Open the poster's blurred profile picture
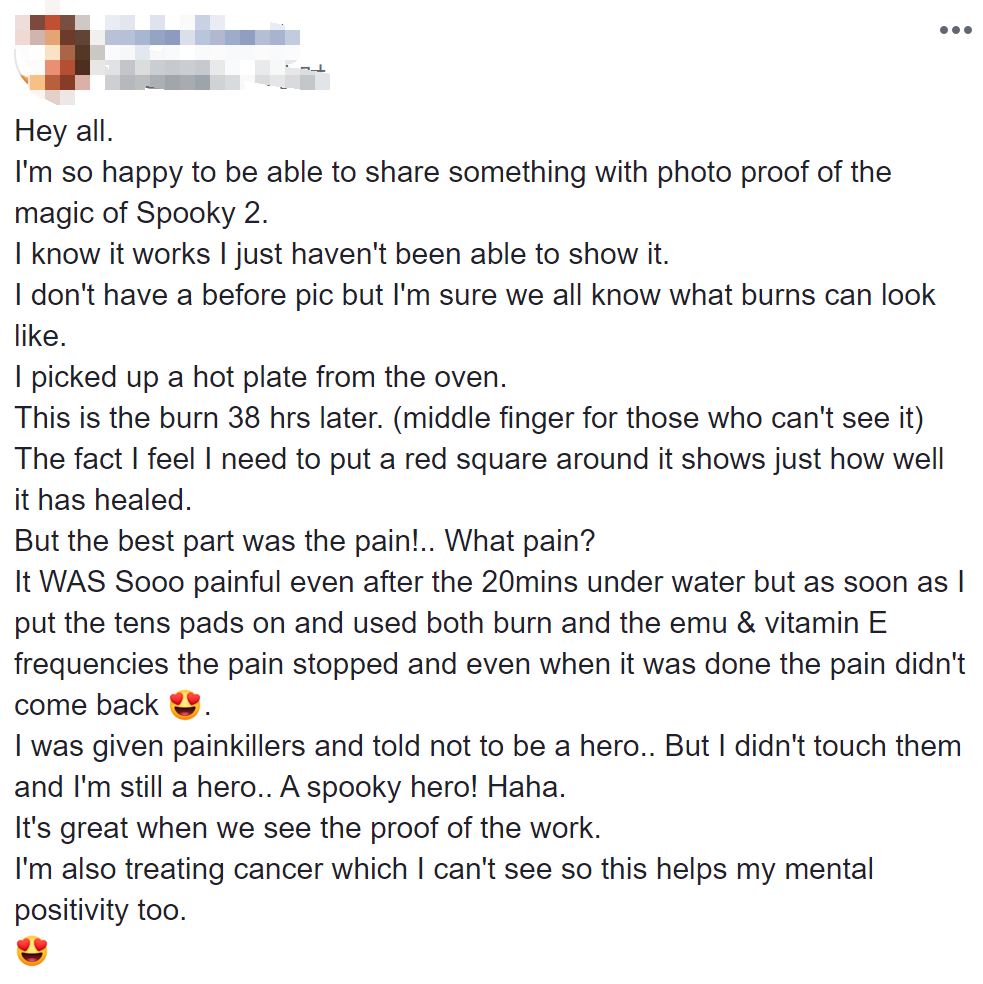983x984 pixels. point(48,51)
